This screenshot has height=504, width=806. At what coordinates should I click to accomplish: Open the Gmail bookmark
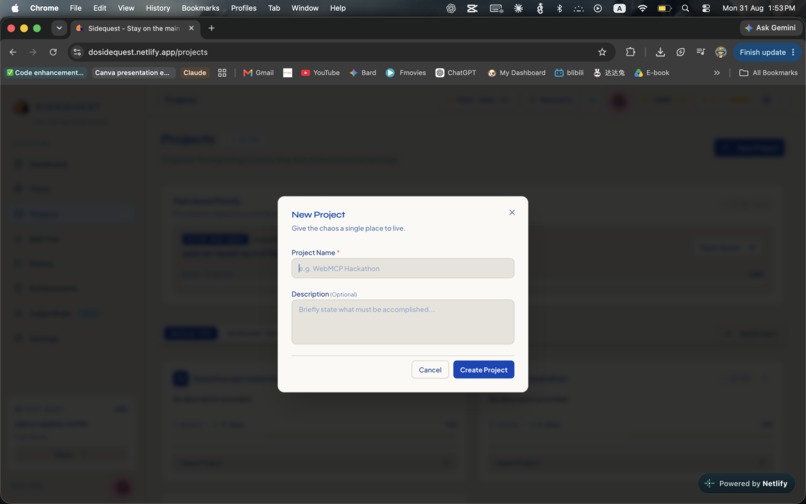[259, 73]
